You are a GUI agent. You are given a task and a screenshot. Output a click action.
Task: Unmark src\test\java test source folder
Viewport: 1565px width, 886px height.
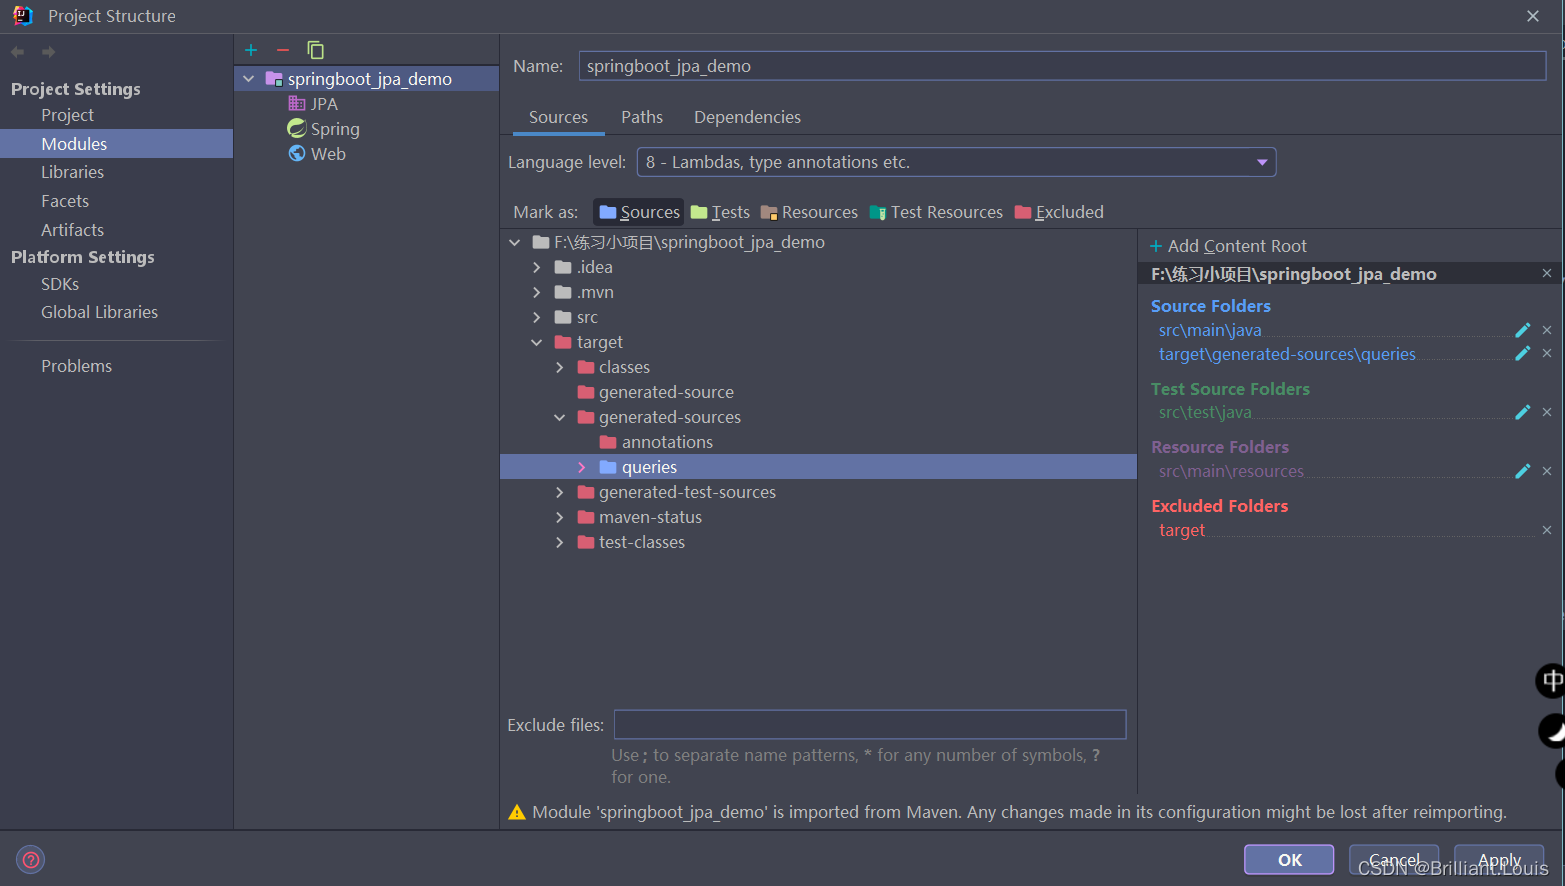click(1547, 412)
